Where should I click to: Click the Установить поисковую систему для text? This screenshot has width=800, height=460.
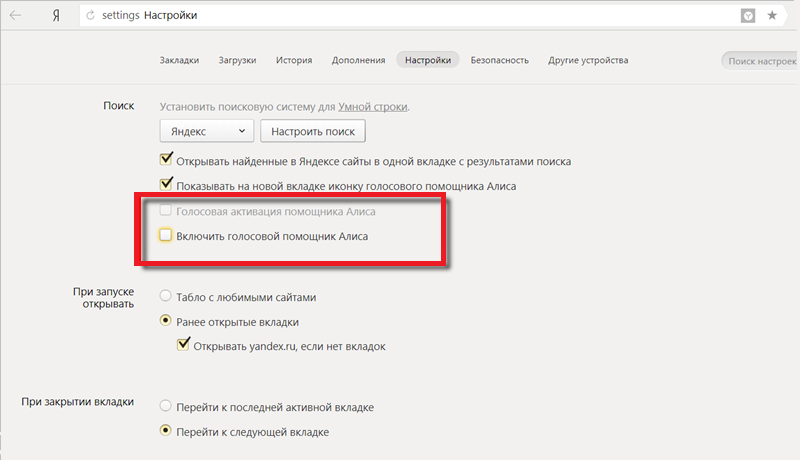pos(247,107)
